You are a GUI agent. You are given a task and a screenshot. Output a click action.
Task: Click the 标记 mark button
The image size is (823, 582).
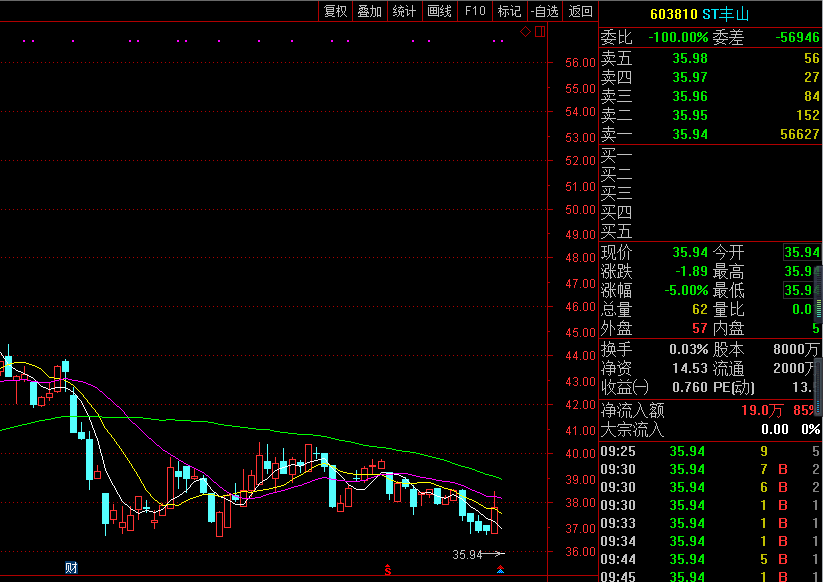pos(510,11)
